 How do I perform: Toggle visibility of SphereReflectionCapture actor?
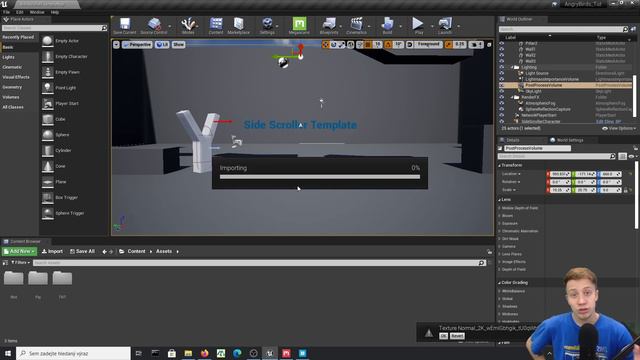[x=502, y=109]
